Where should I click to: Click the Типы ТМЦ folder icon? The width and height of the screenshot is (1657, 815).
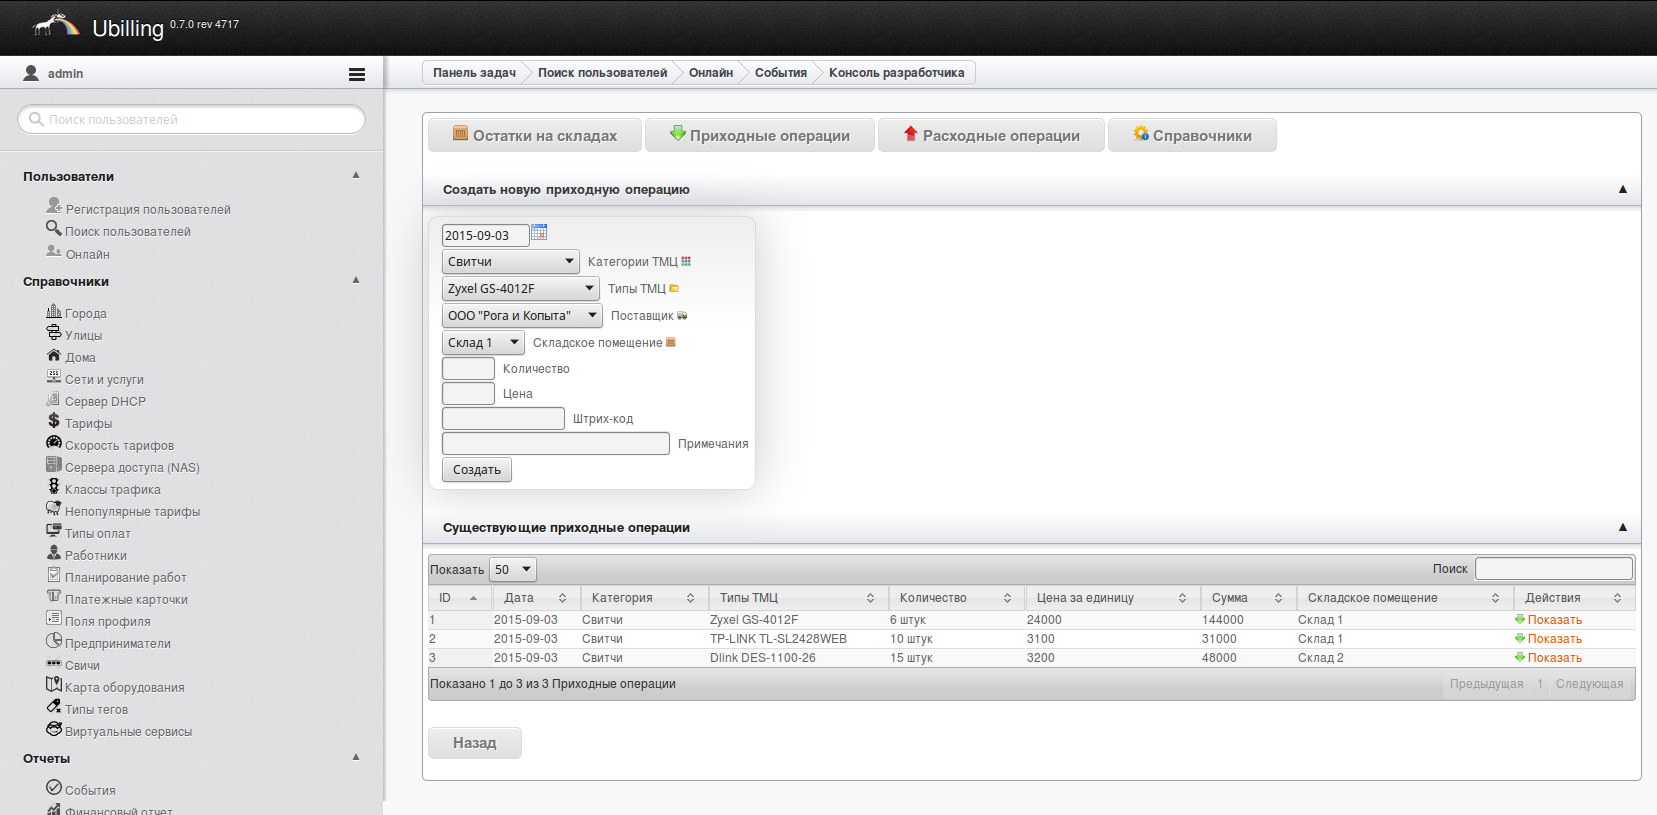(x=674, y=289)
